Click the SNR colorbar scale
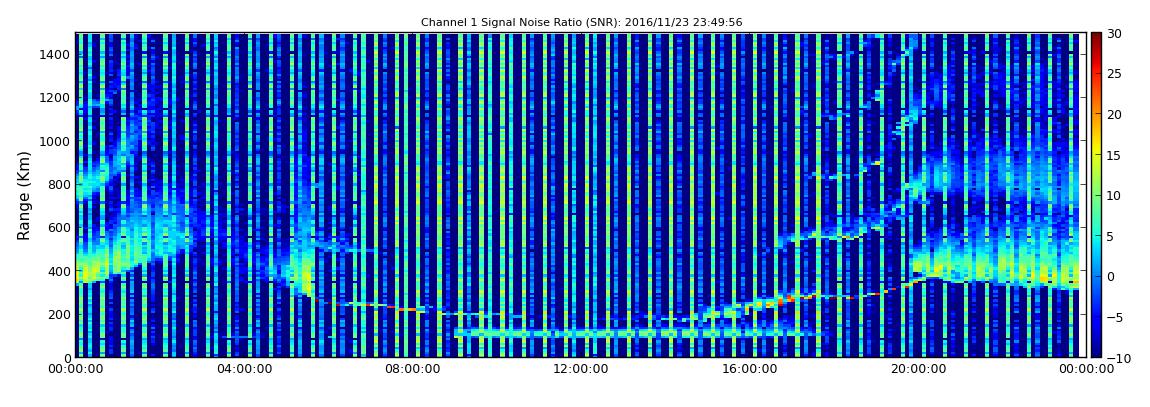Screen dimensions: 1150x407 pyautogui.click(x=1096, y=195)
